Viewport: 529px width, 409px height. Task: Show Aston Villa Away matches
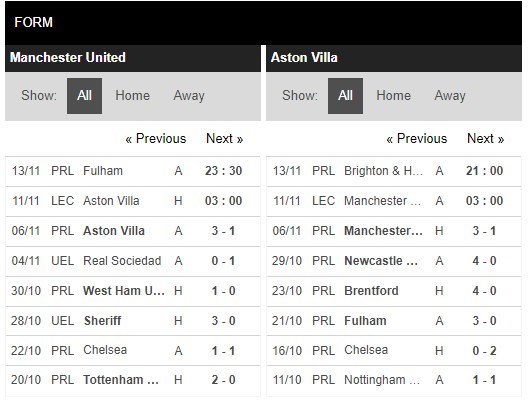click(450, 96)
